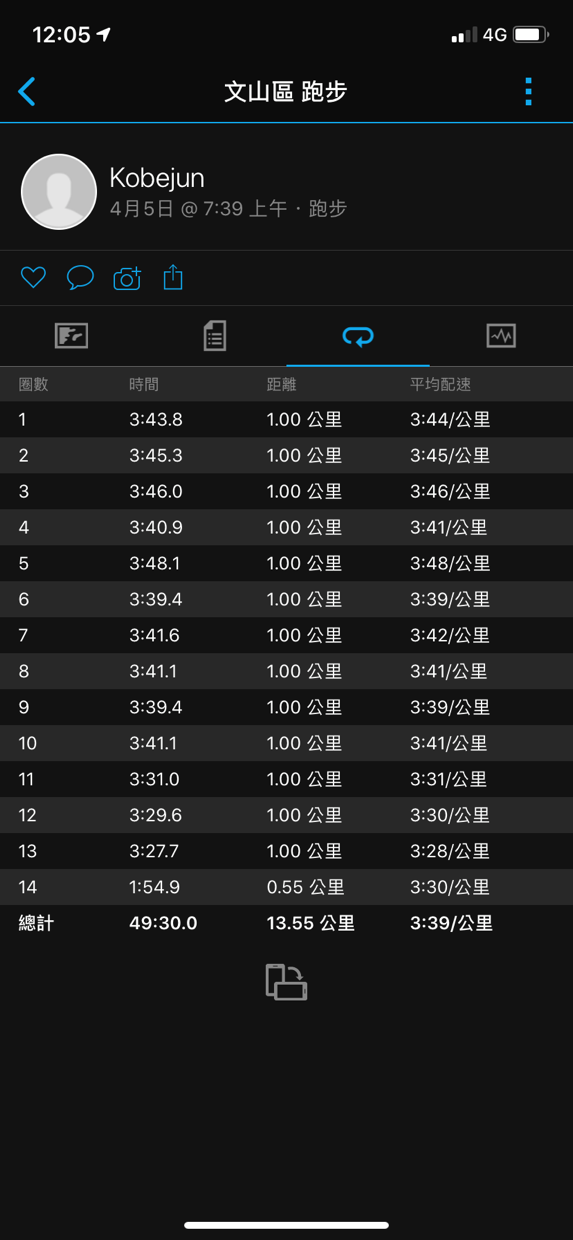Share the activity using share icon

(173, 277)
